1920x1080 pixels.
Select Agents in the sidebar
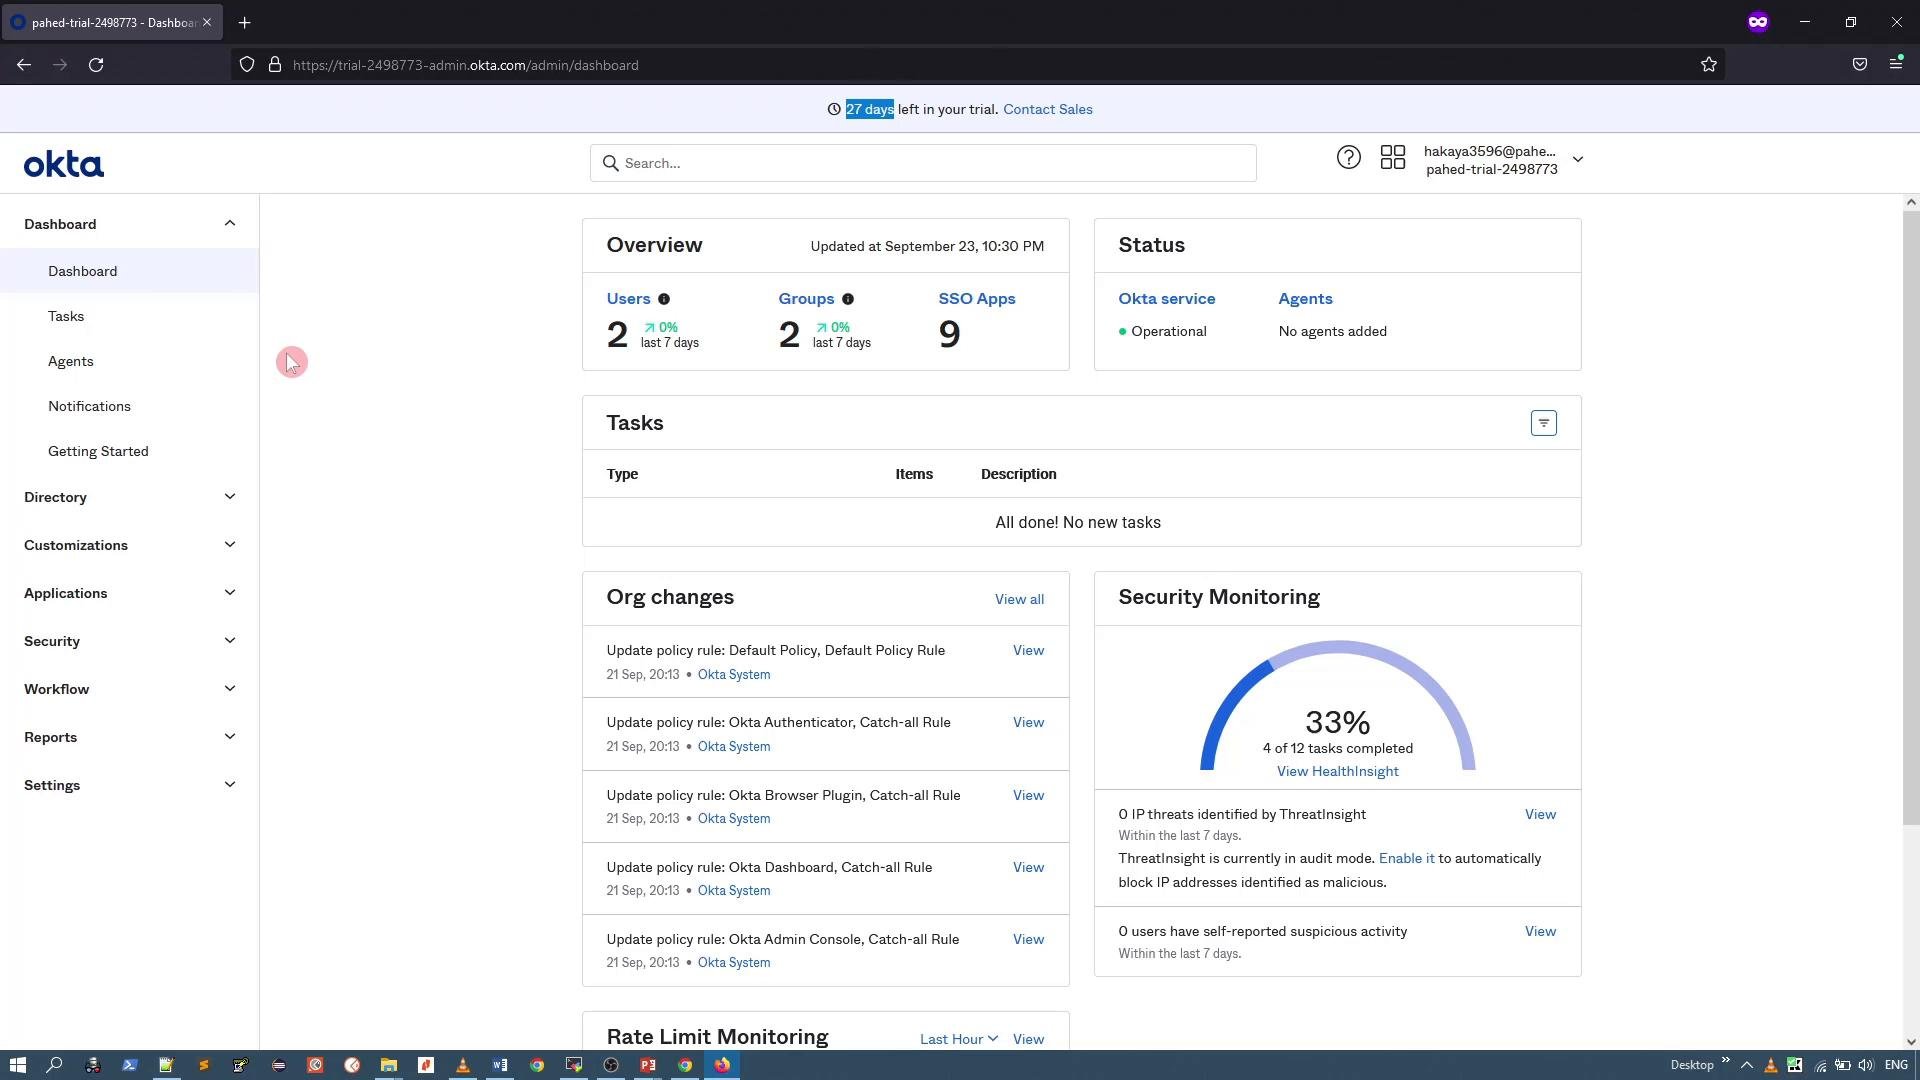[x=71, y=361]
